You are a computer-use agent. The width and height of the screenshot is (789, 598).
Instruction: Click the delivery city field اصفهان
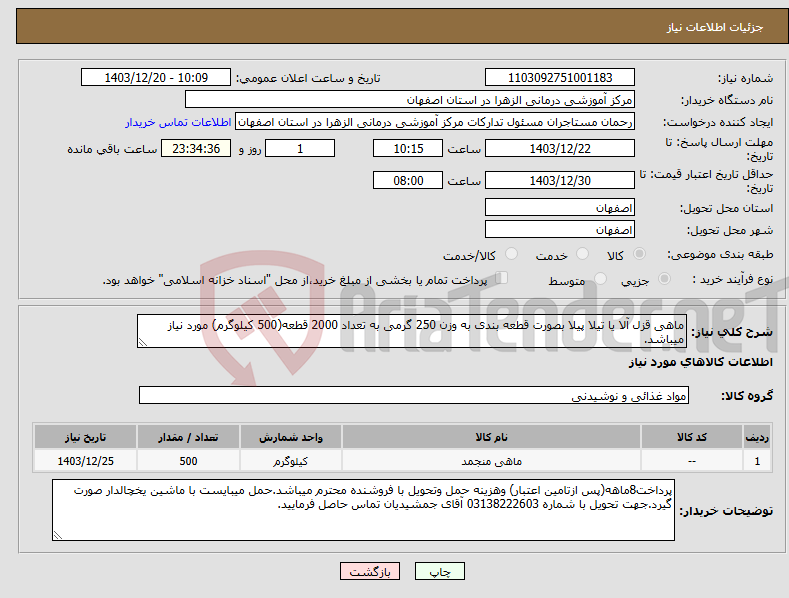pyautogui.click(x=560, y=230)
